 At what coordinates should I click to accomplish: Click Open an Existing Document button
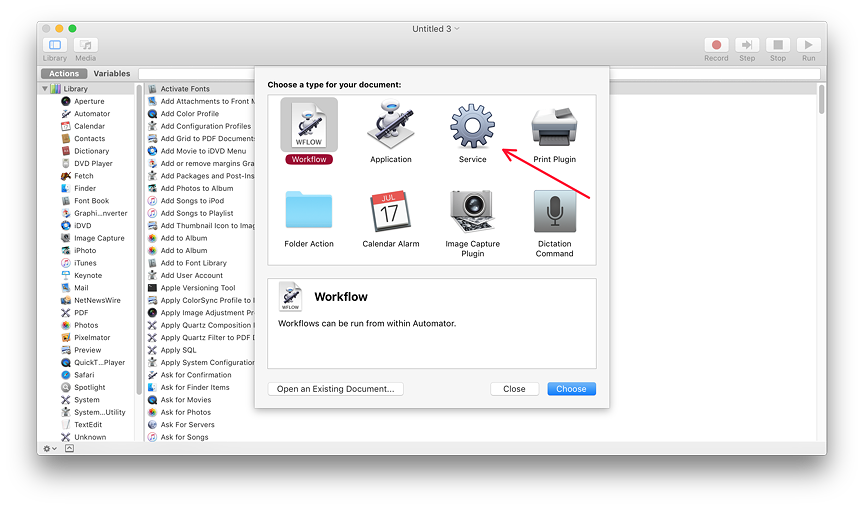pos(336,389)
